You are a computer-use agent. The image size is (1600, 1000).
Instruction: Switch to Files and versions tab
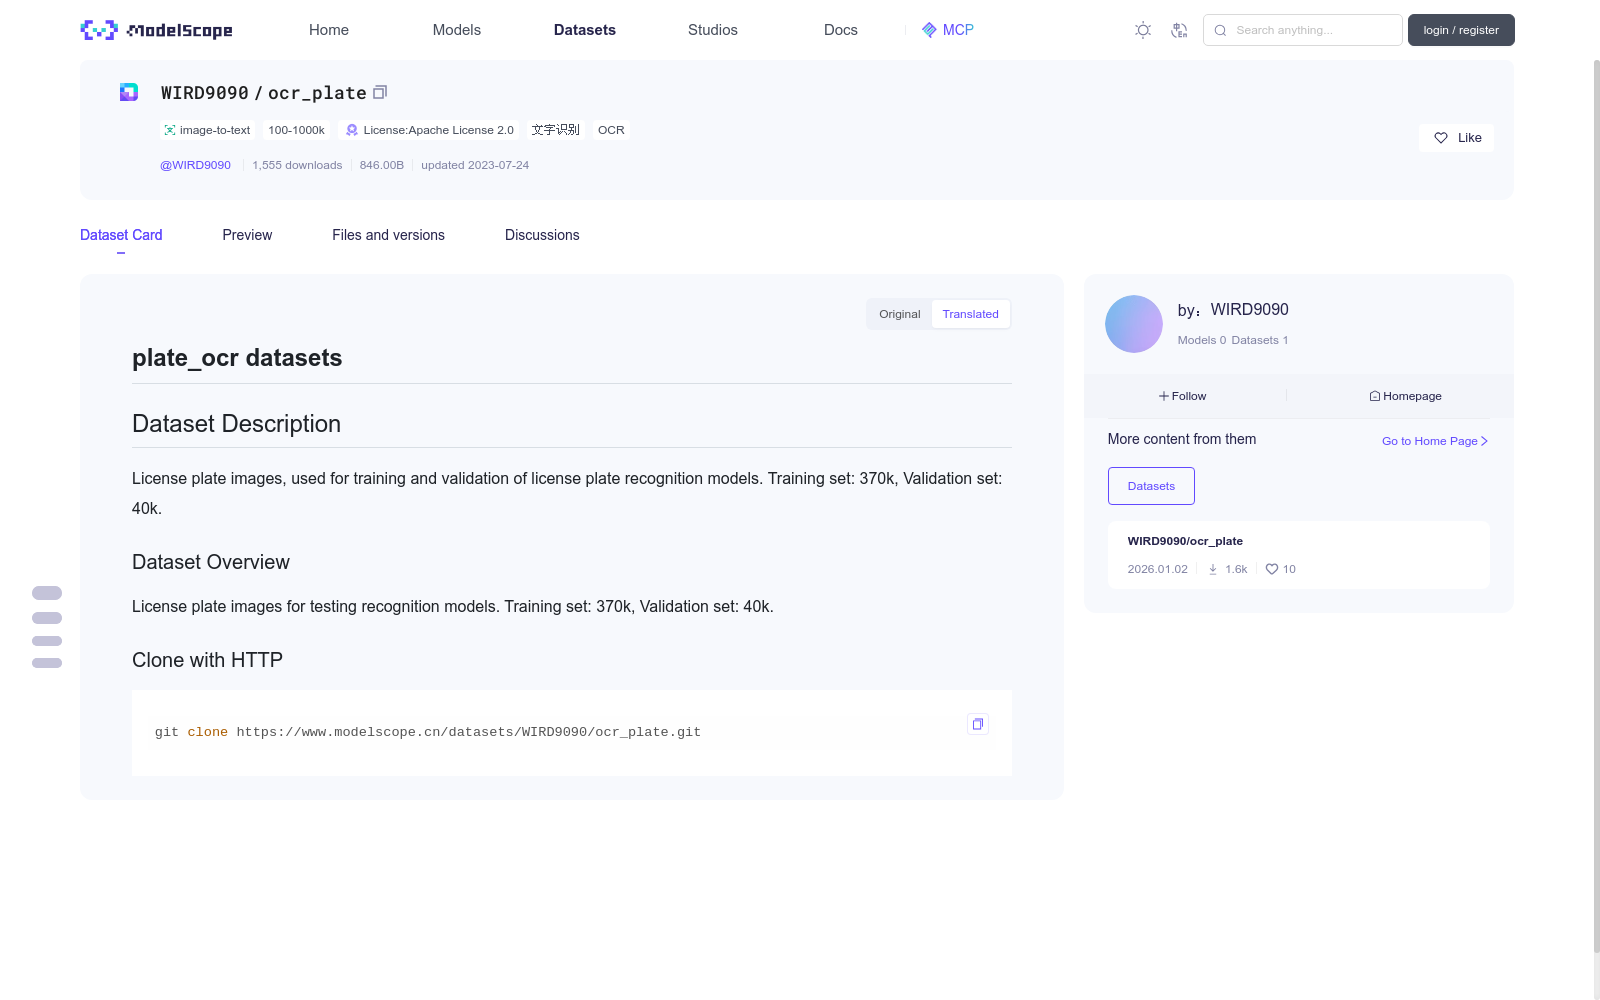(x=388, y=235)
